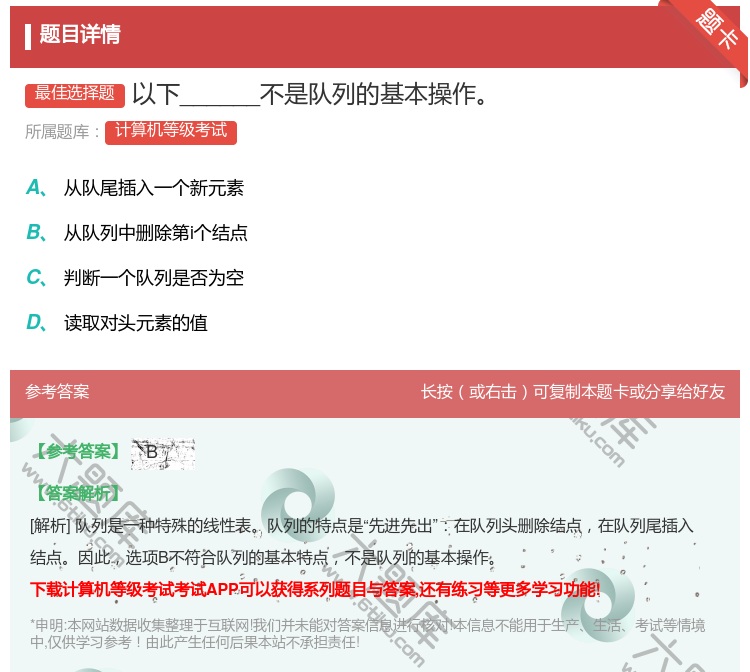
Task: Click the grey 申明 disclaimer text
Action: pyautogui.click(x=367, y=633)
